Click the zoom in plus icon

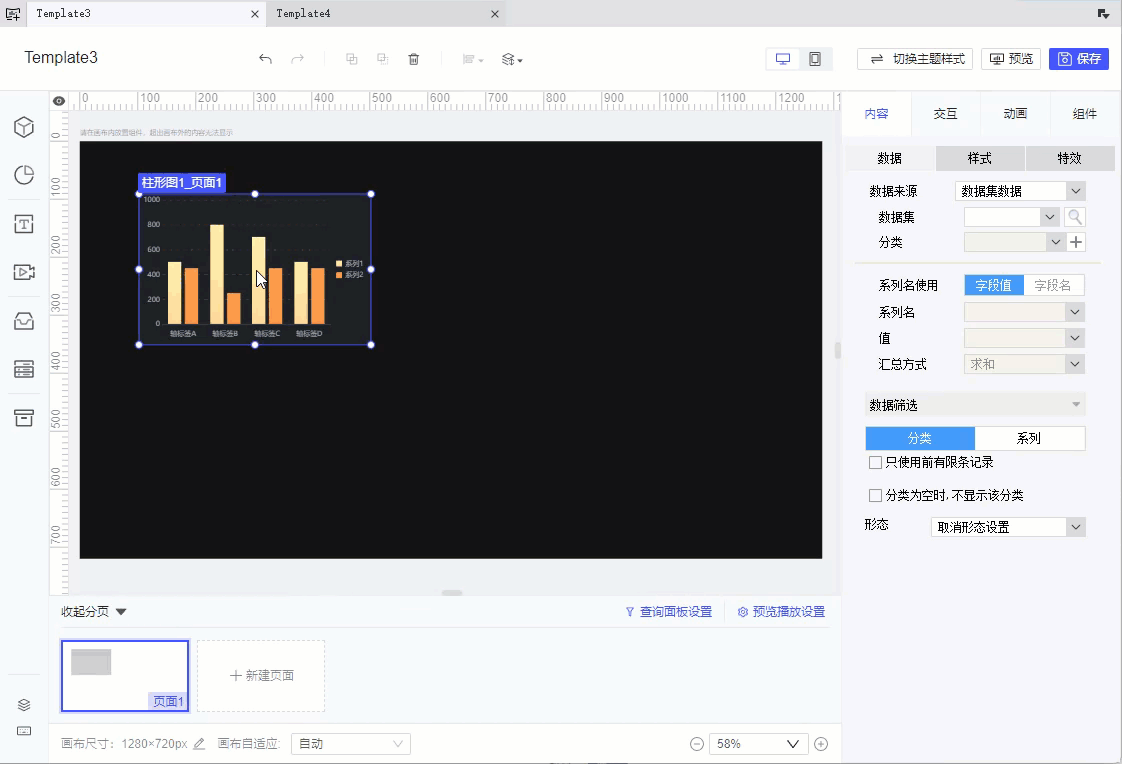821,744
